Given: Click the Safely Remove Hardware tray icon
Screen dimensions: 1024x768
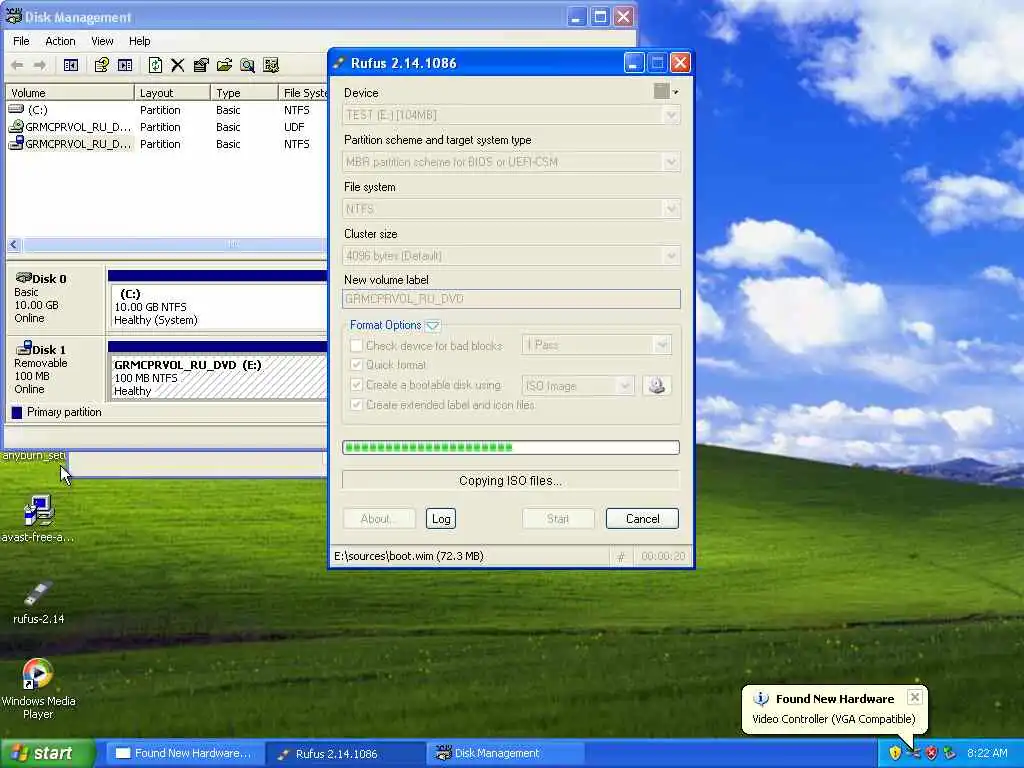Looking at the screenshot, I should click(x=950, y=753).
